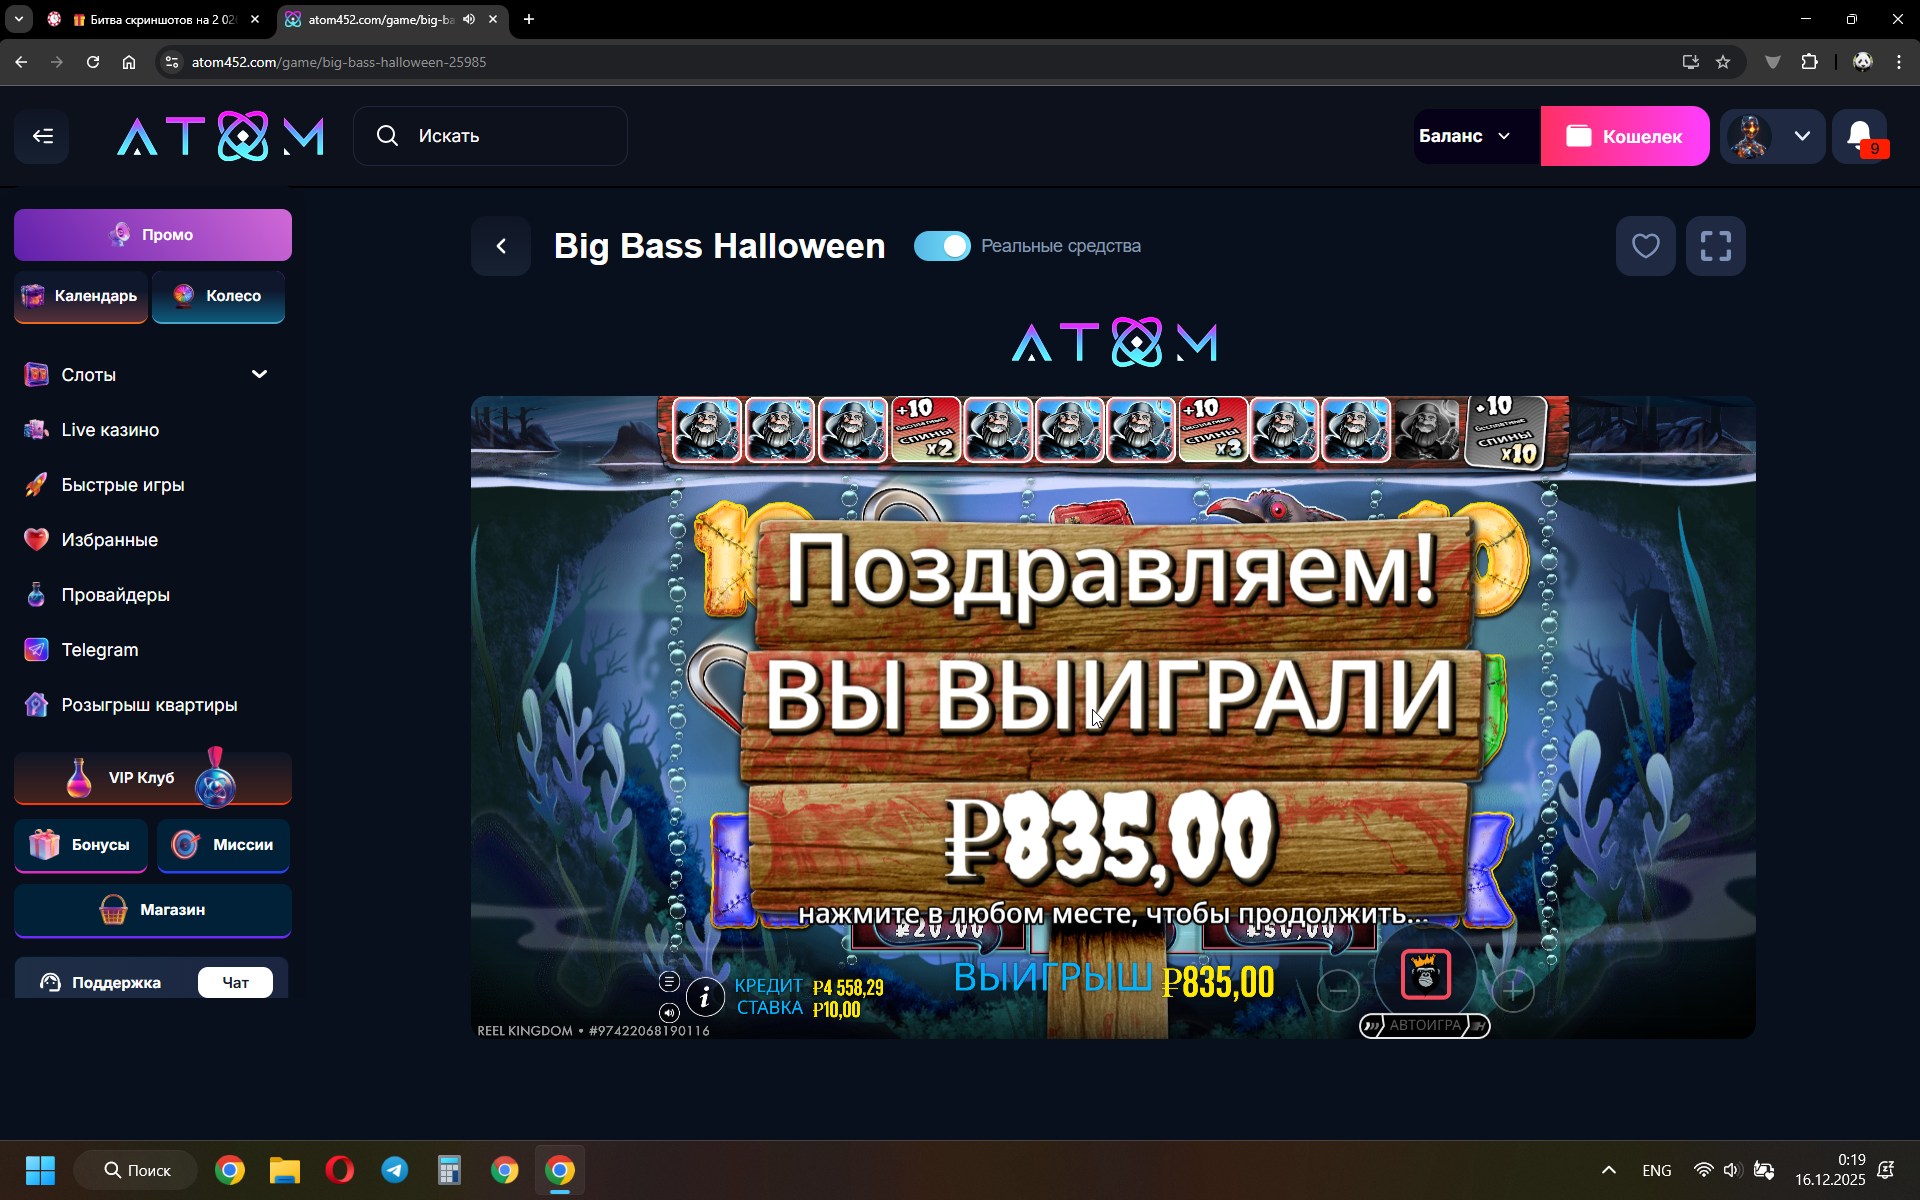Open Live казино section

click(110, 430)
